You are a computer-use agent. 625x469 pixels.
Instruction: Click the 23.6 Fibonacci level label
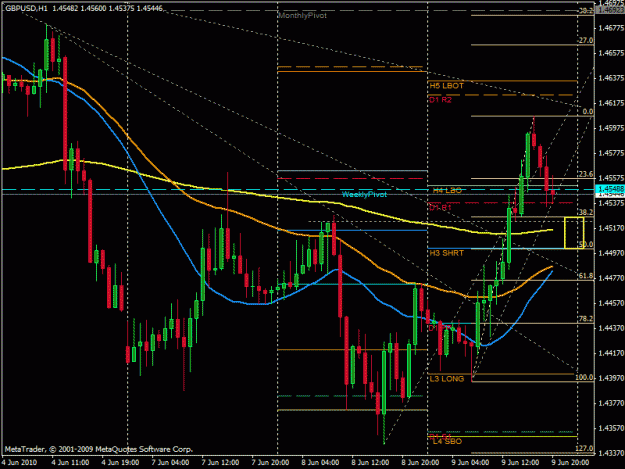(x=586, y=174)
